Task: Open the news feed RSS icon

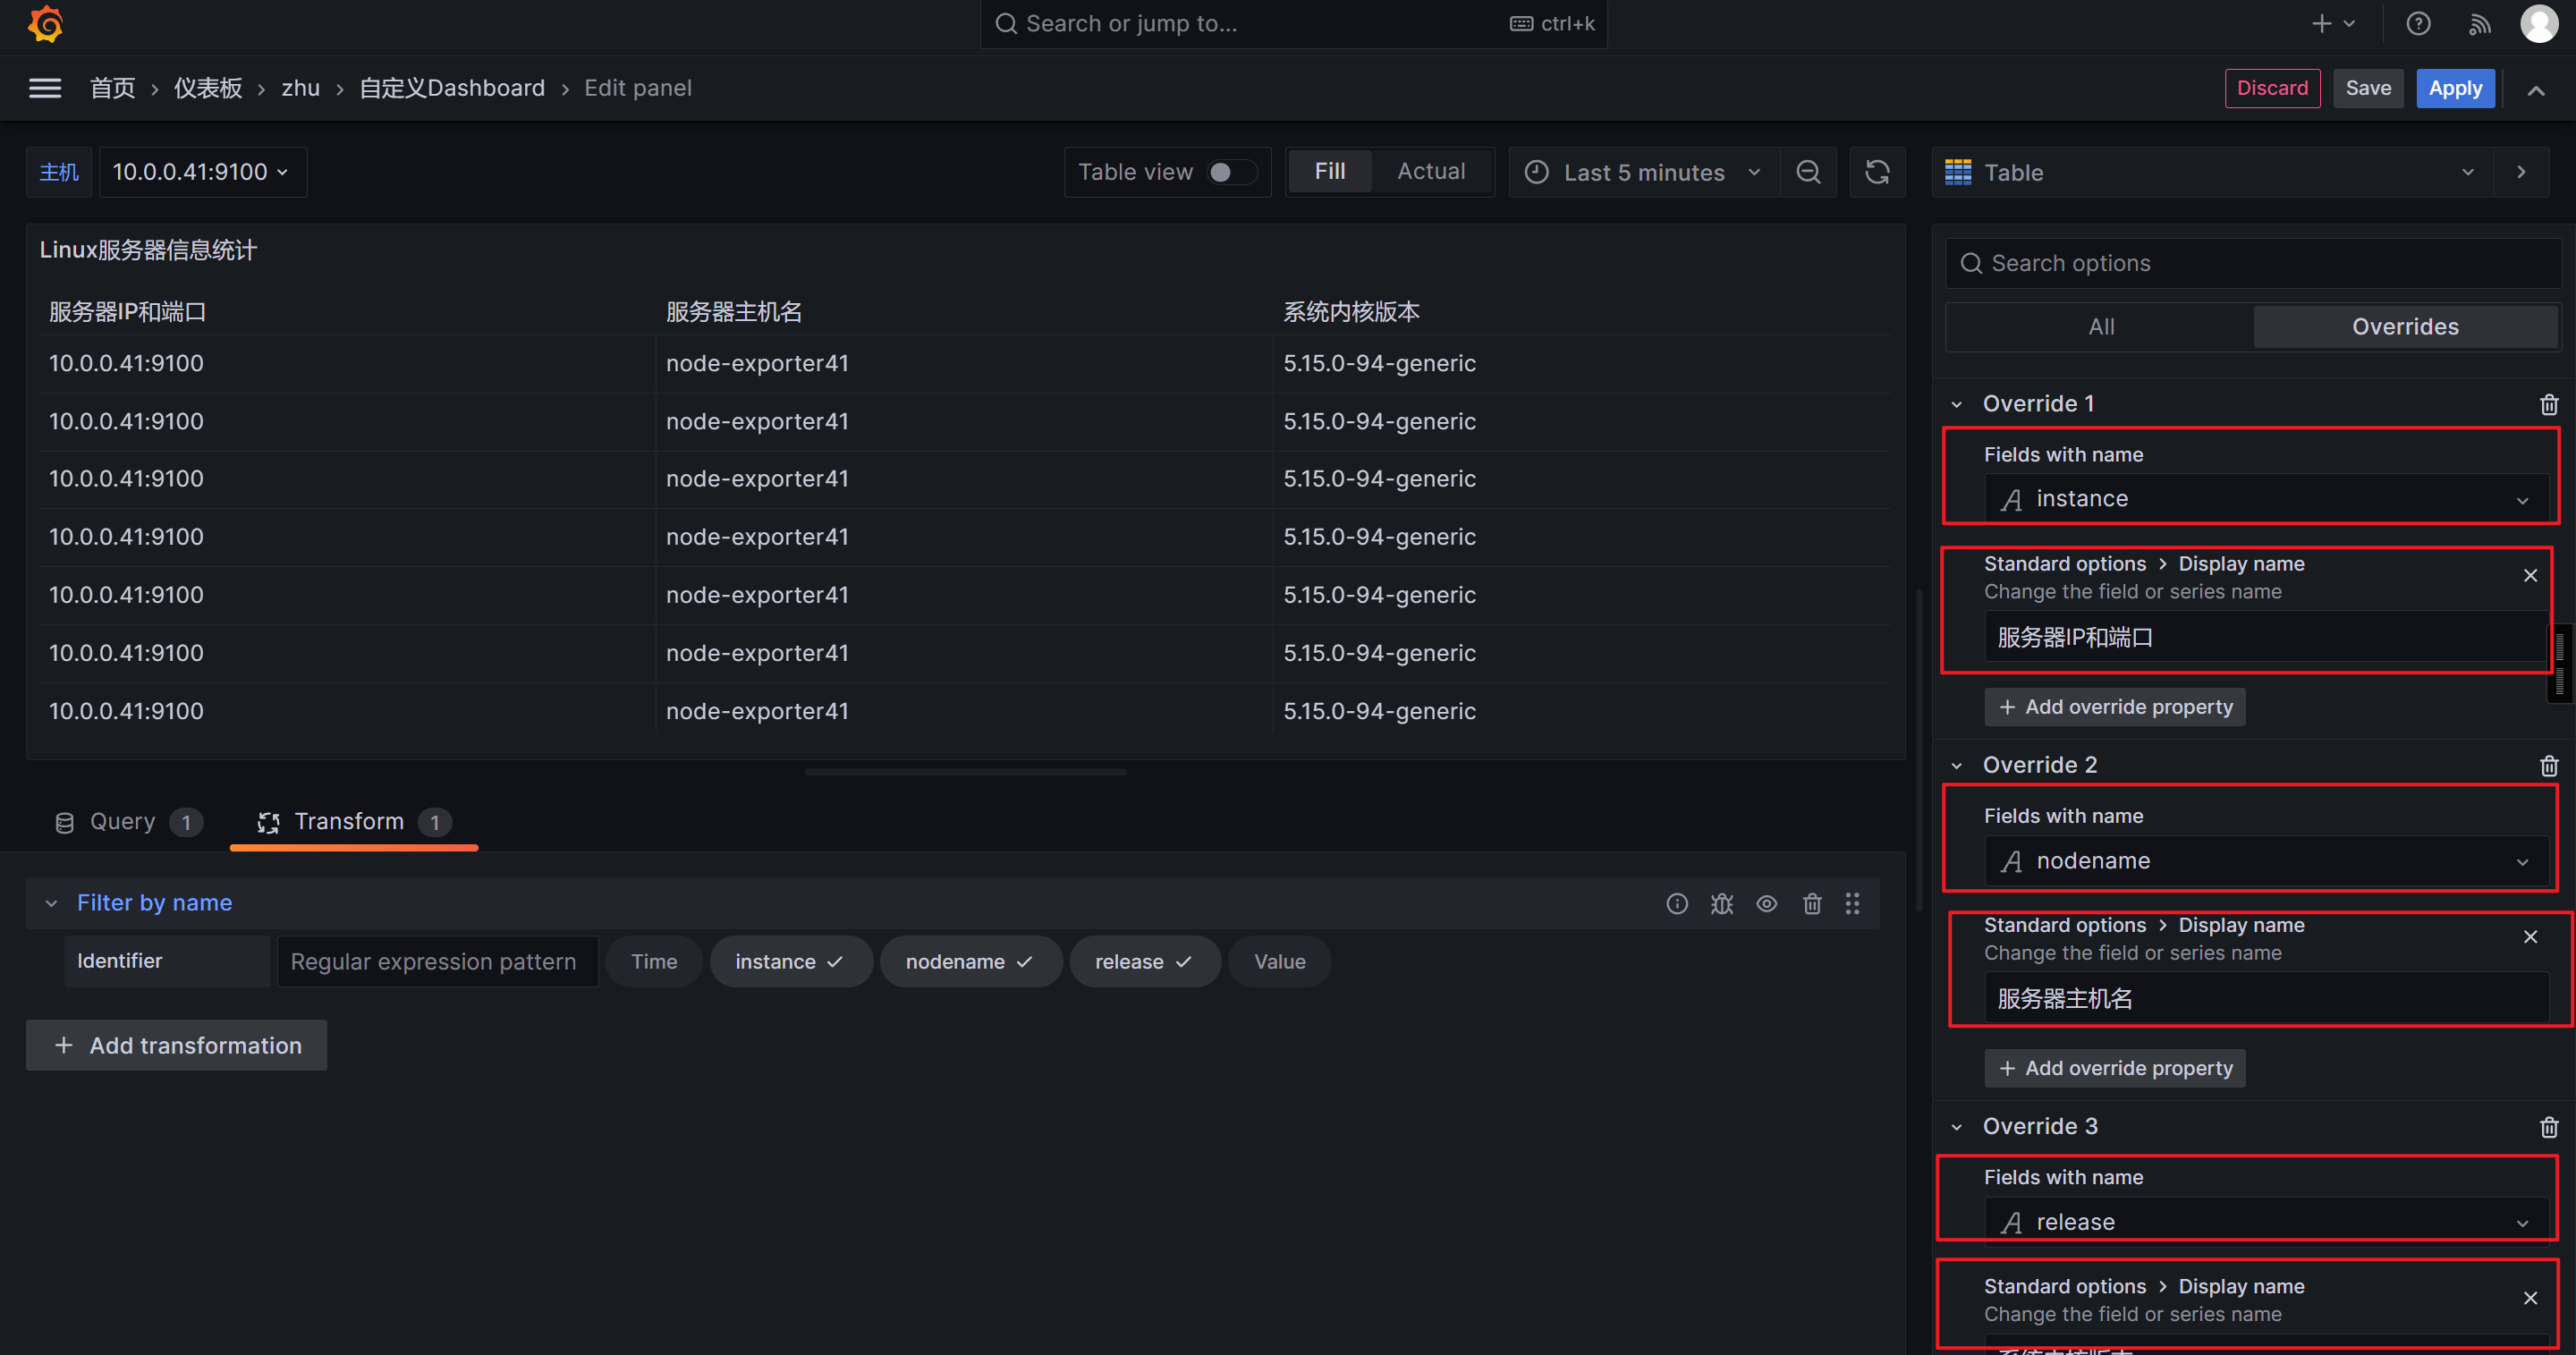Action: 2479,24
